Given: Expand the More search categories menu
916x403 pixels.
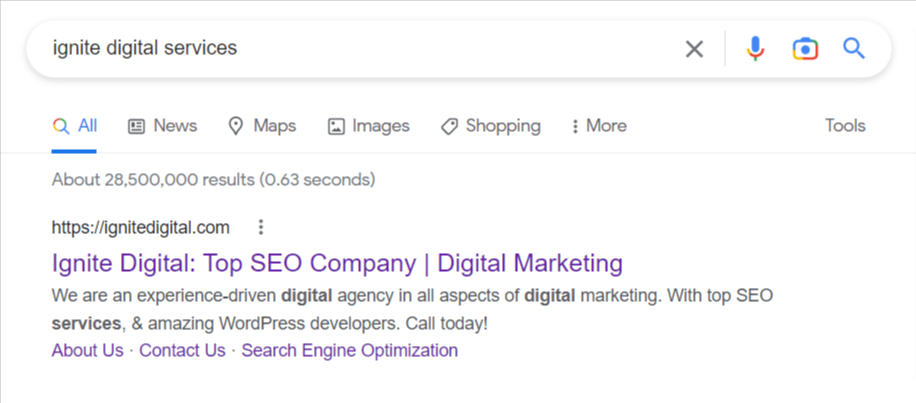Looking at the screenshot, I should [x=598, y=126].
